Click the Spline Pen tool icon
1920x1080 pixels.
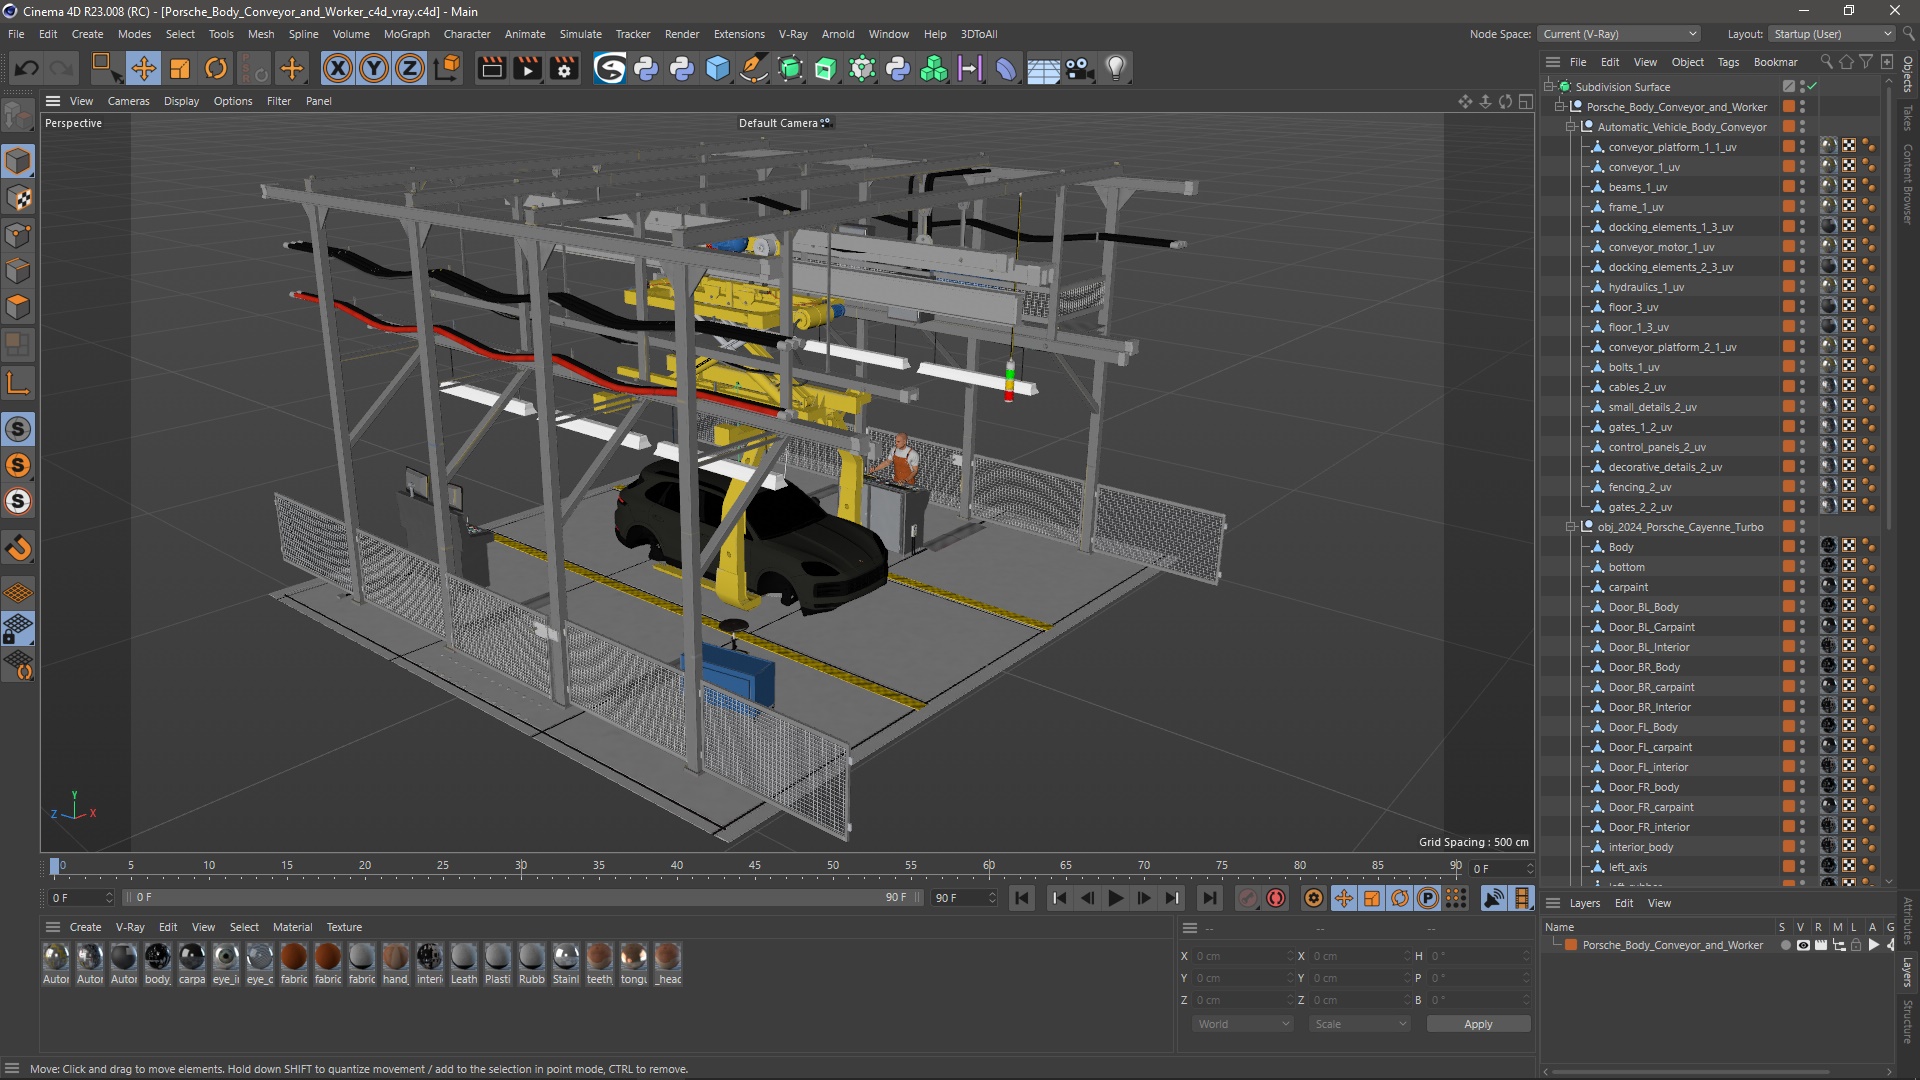click(754, 68)
